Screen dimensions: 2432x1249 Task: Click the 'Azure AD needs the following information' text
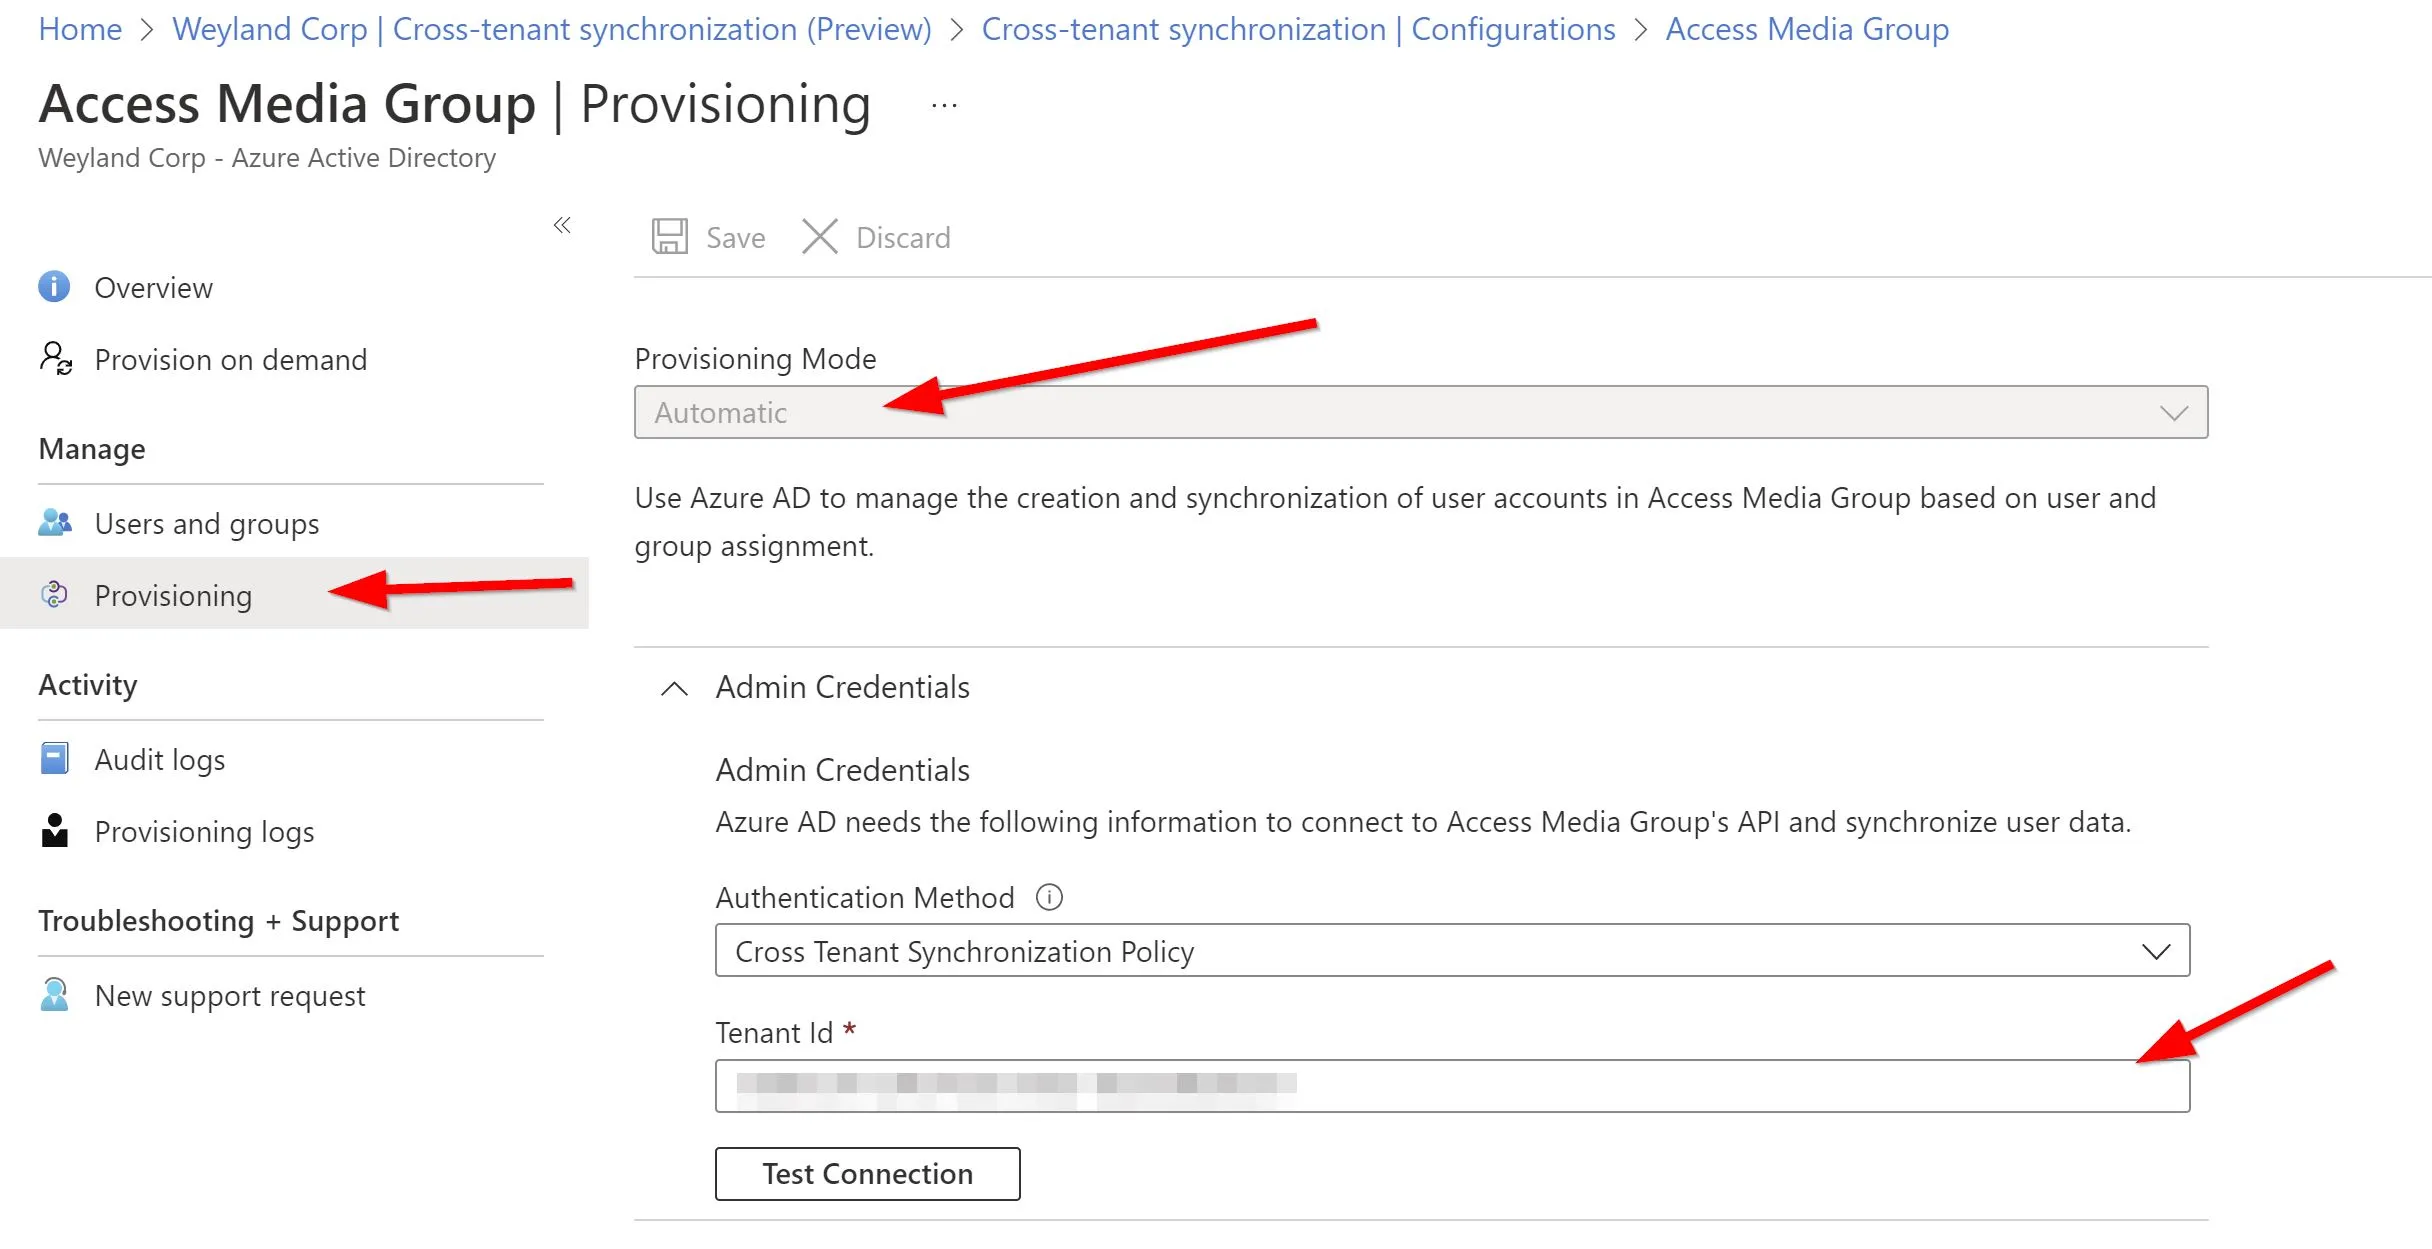point(1423,822)
